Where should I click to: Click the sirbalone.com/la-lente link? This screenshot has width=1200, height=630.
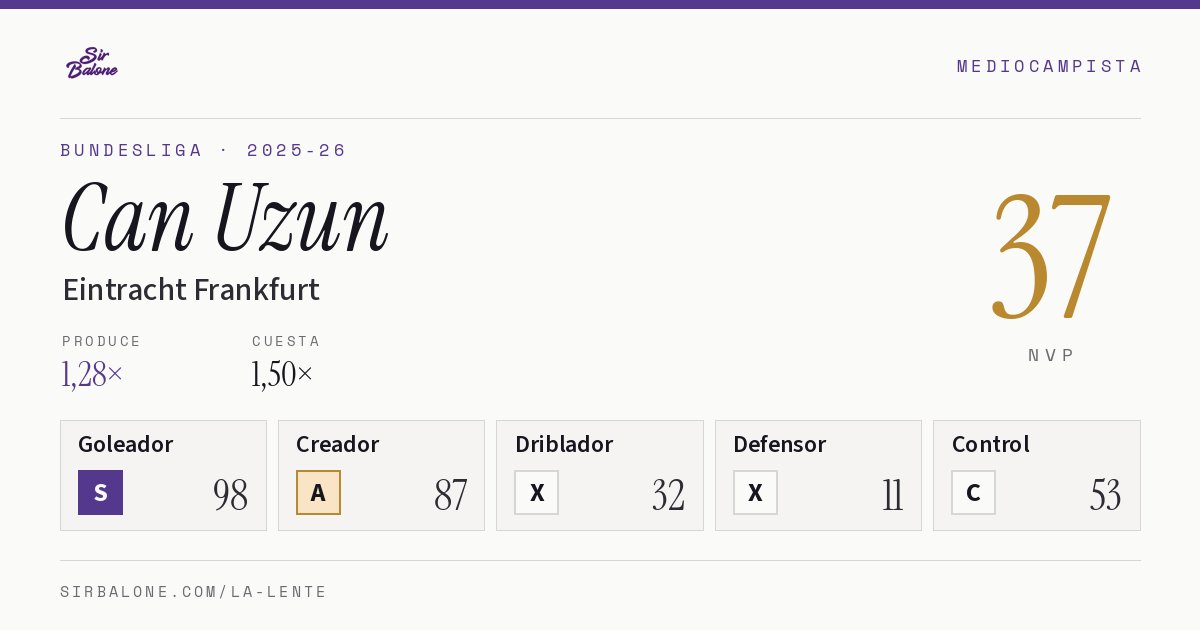coord(194,592)
